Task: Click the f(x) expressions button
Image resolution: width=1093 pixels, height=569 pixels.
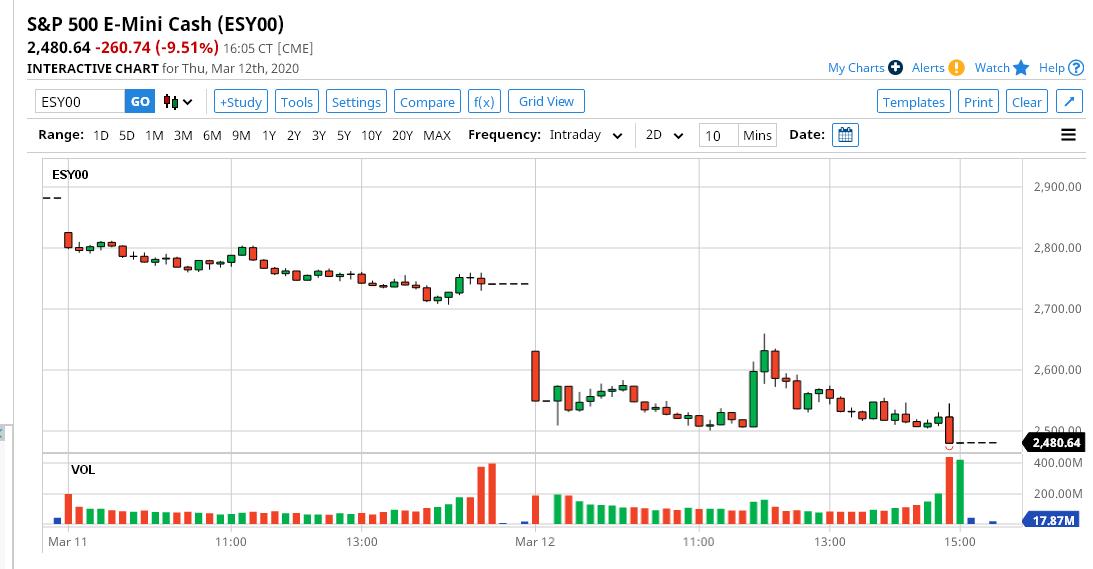Action: (484, 101)
